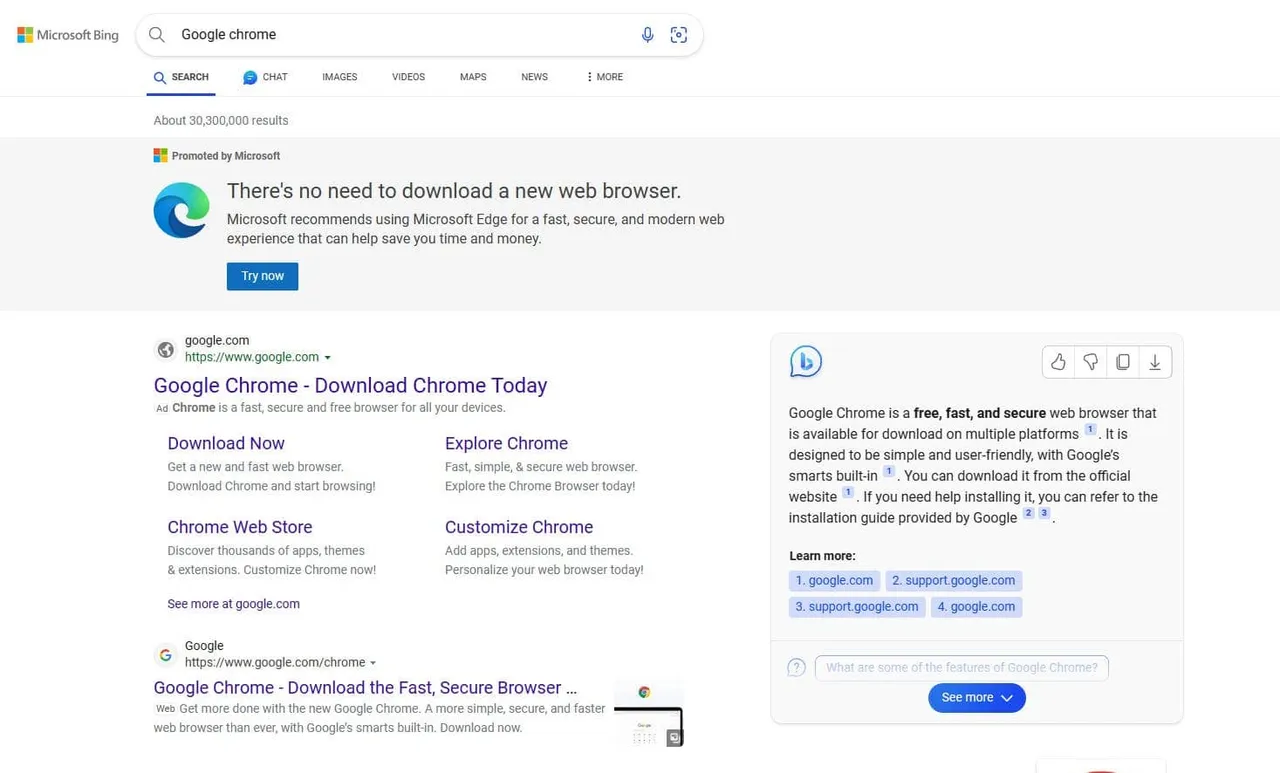
Task: Click the follow-up question input field
Action: point(960,667)
